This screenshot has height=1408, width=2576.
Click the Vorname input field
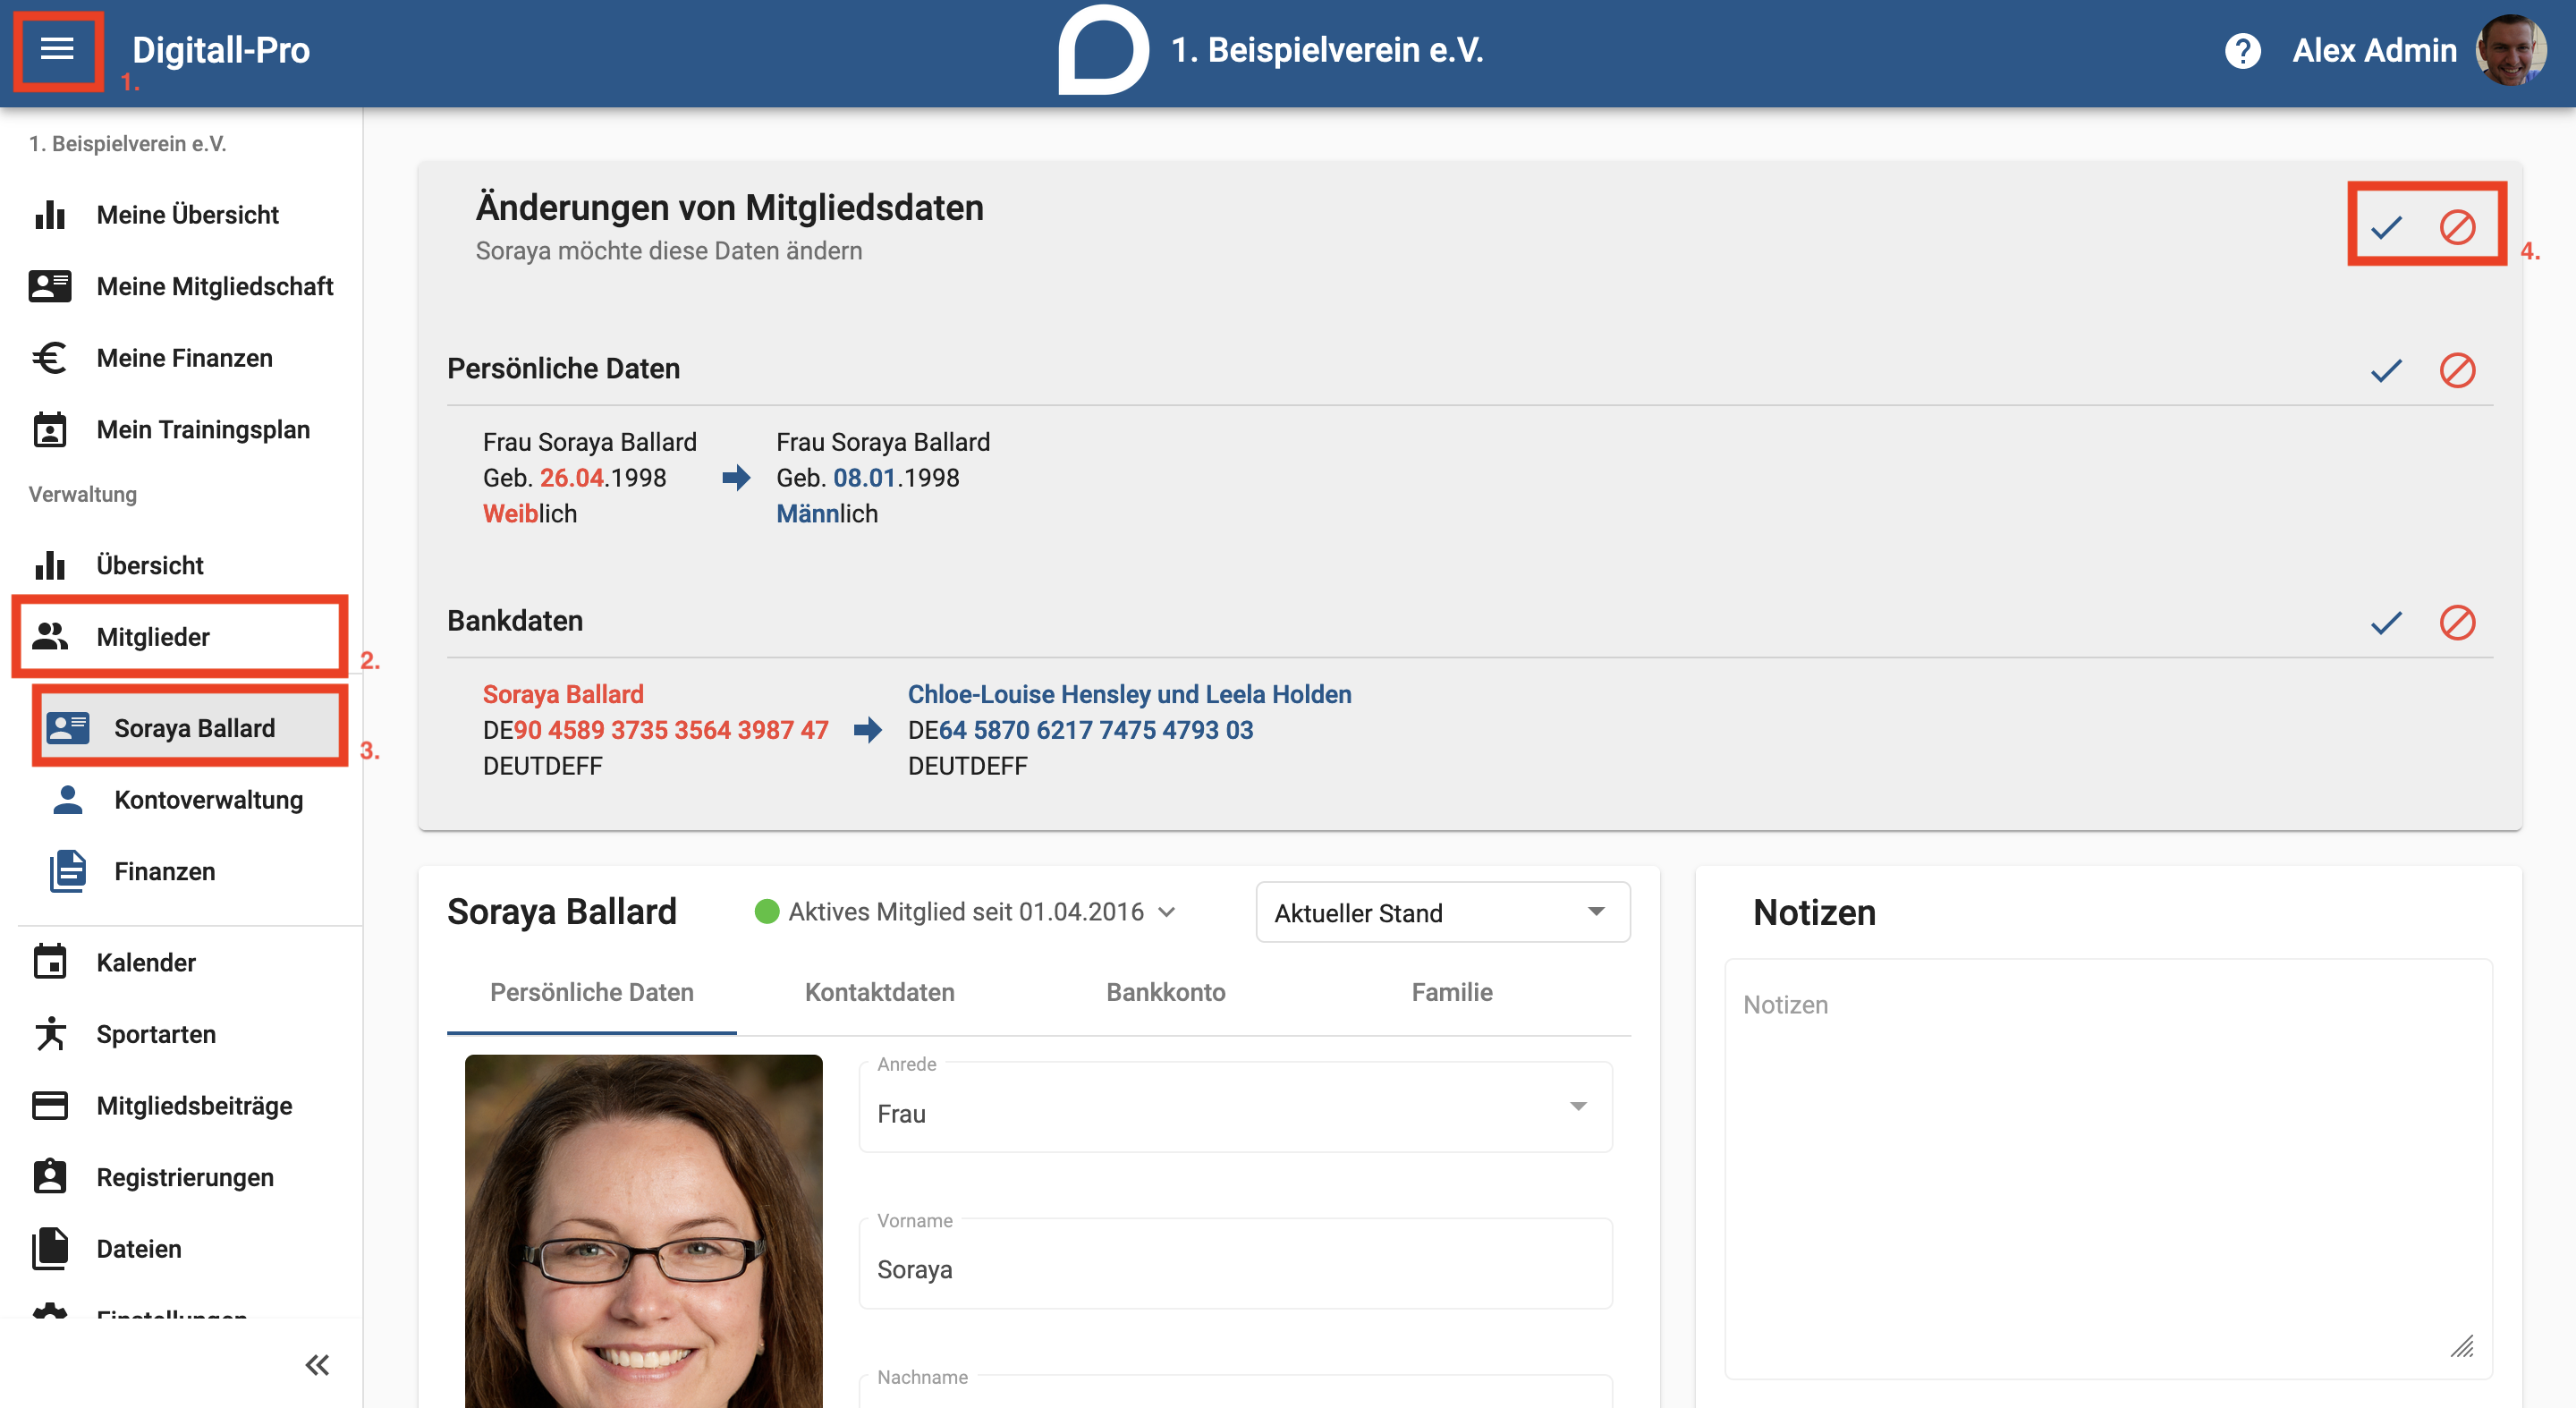coord(1236,1265)
